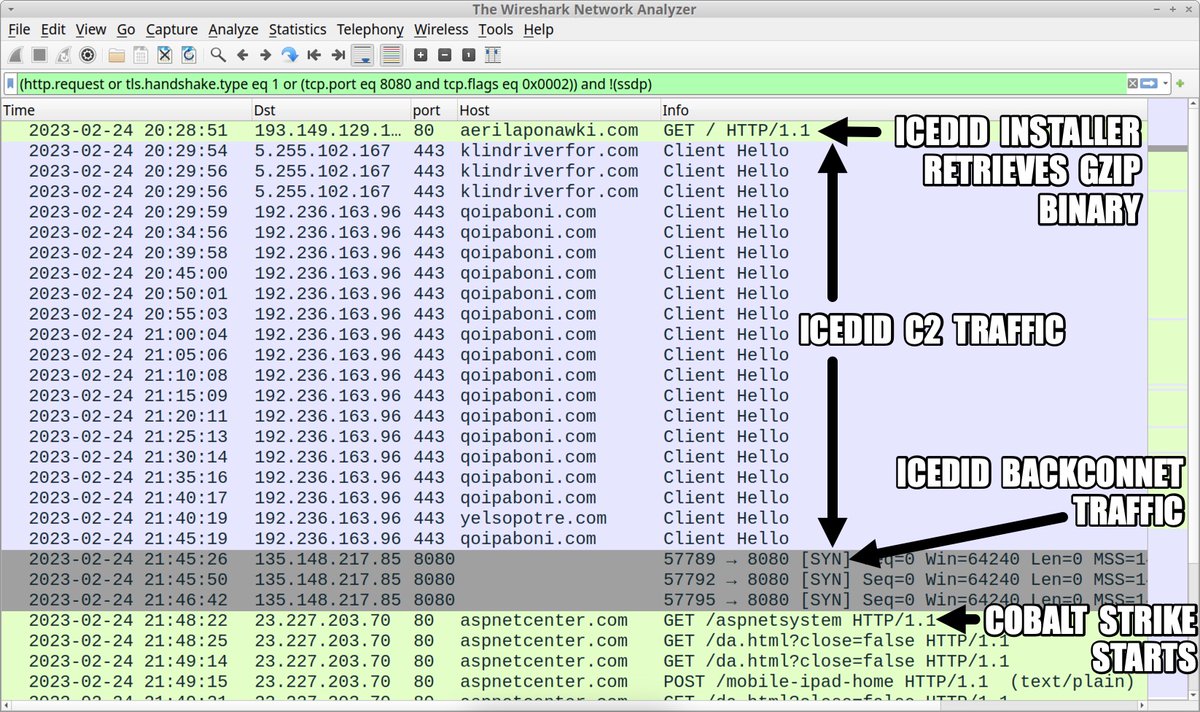
Task: Click the reload capture file icon
Action: (187, 56)
